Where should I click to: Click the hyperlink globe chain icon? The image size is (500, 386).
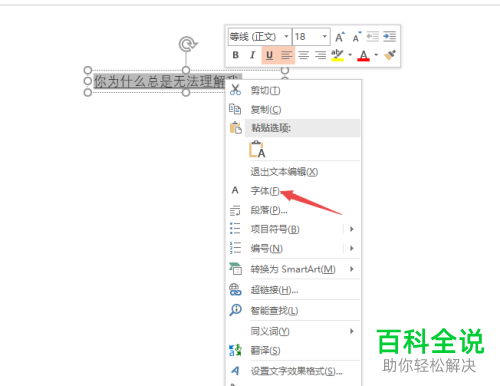coord(235,290)
